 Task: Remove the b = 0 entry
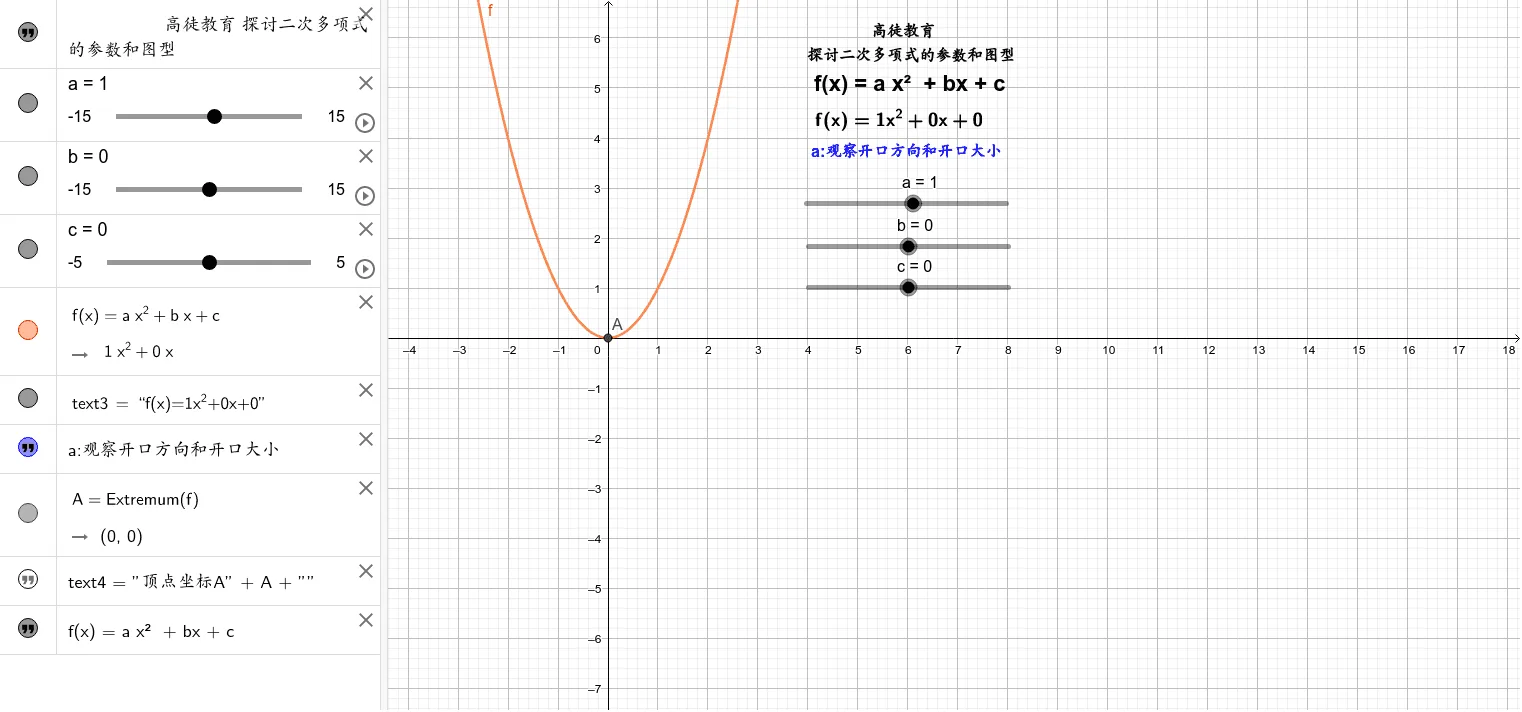click(366, 156)
